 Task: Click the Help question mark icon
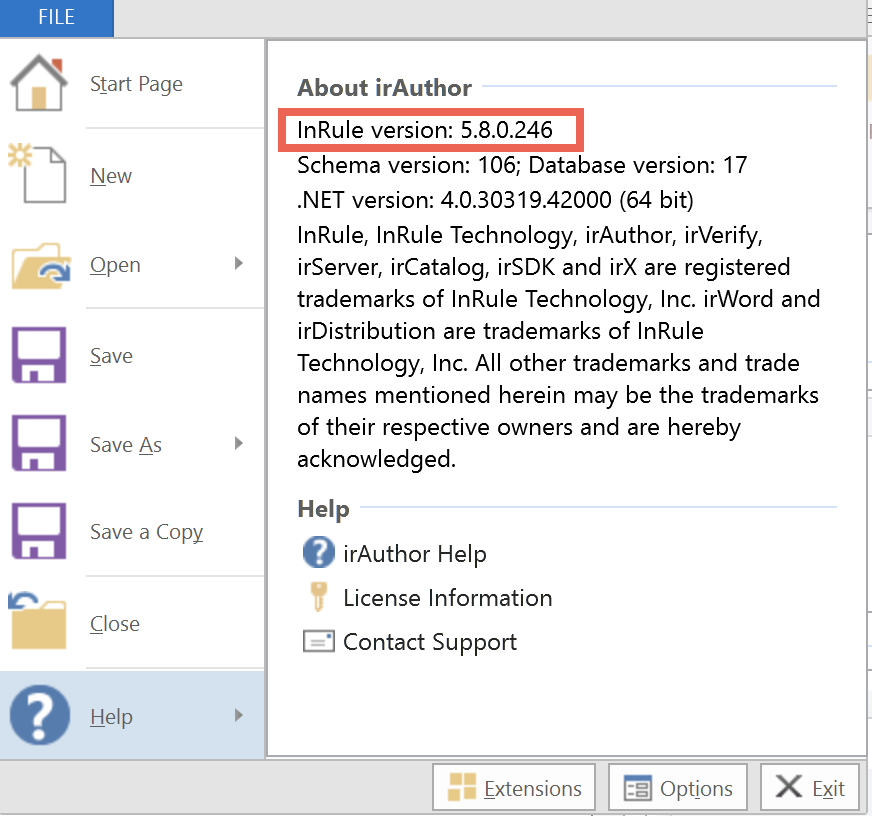point(37,714)
